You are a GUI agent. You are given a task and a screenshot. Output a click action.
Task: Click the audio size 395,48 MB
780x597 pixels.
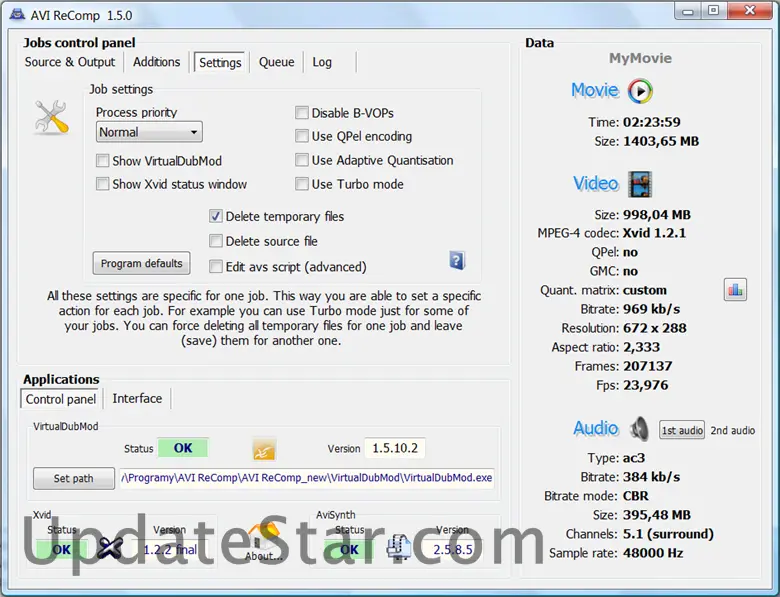click(x=657, y=515)
